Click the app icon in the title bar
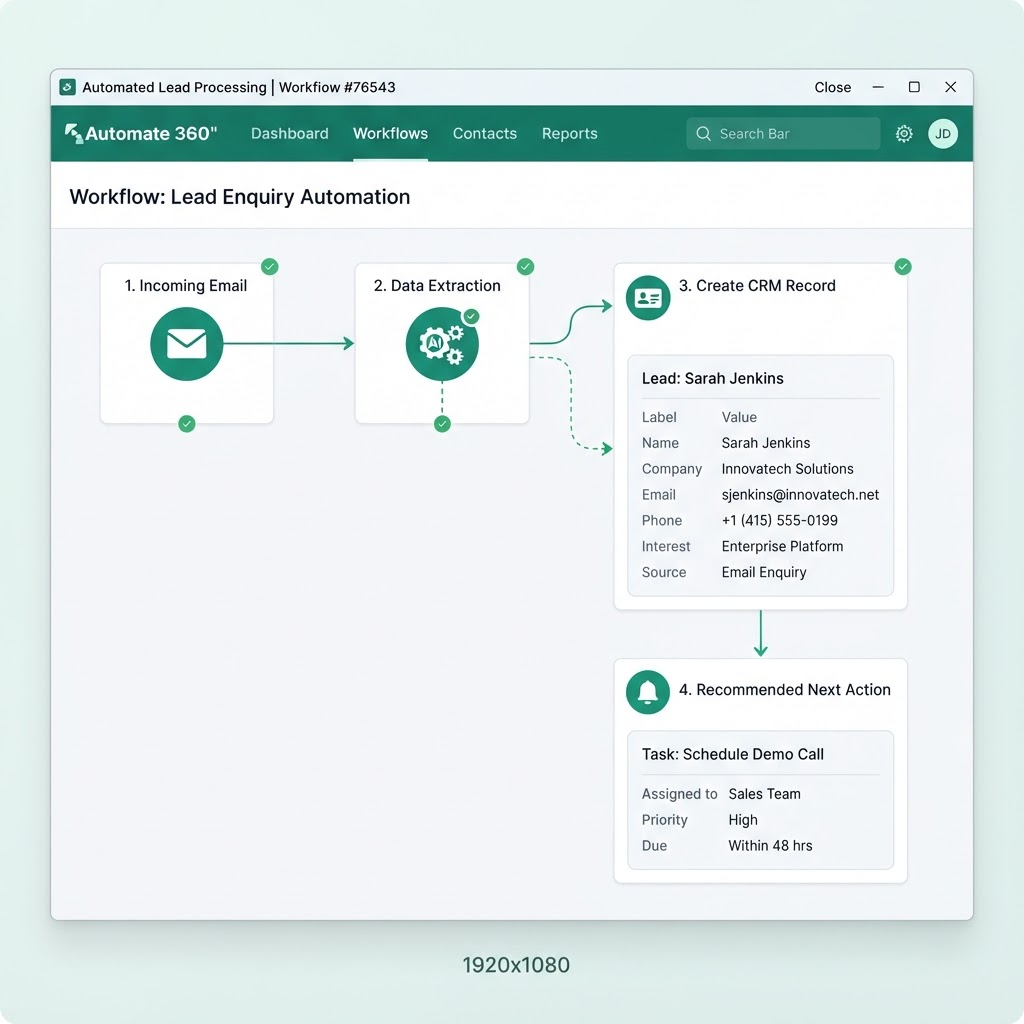The height and width of the screenshot is (1024, 1024). click(67, 88)
